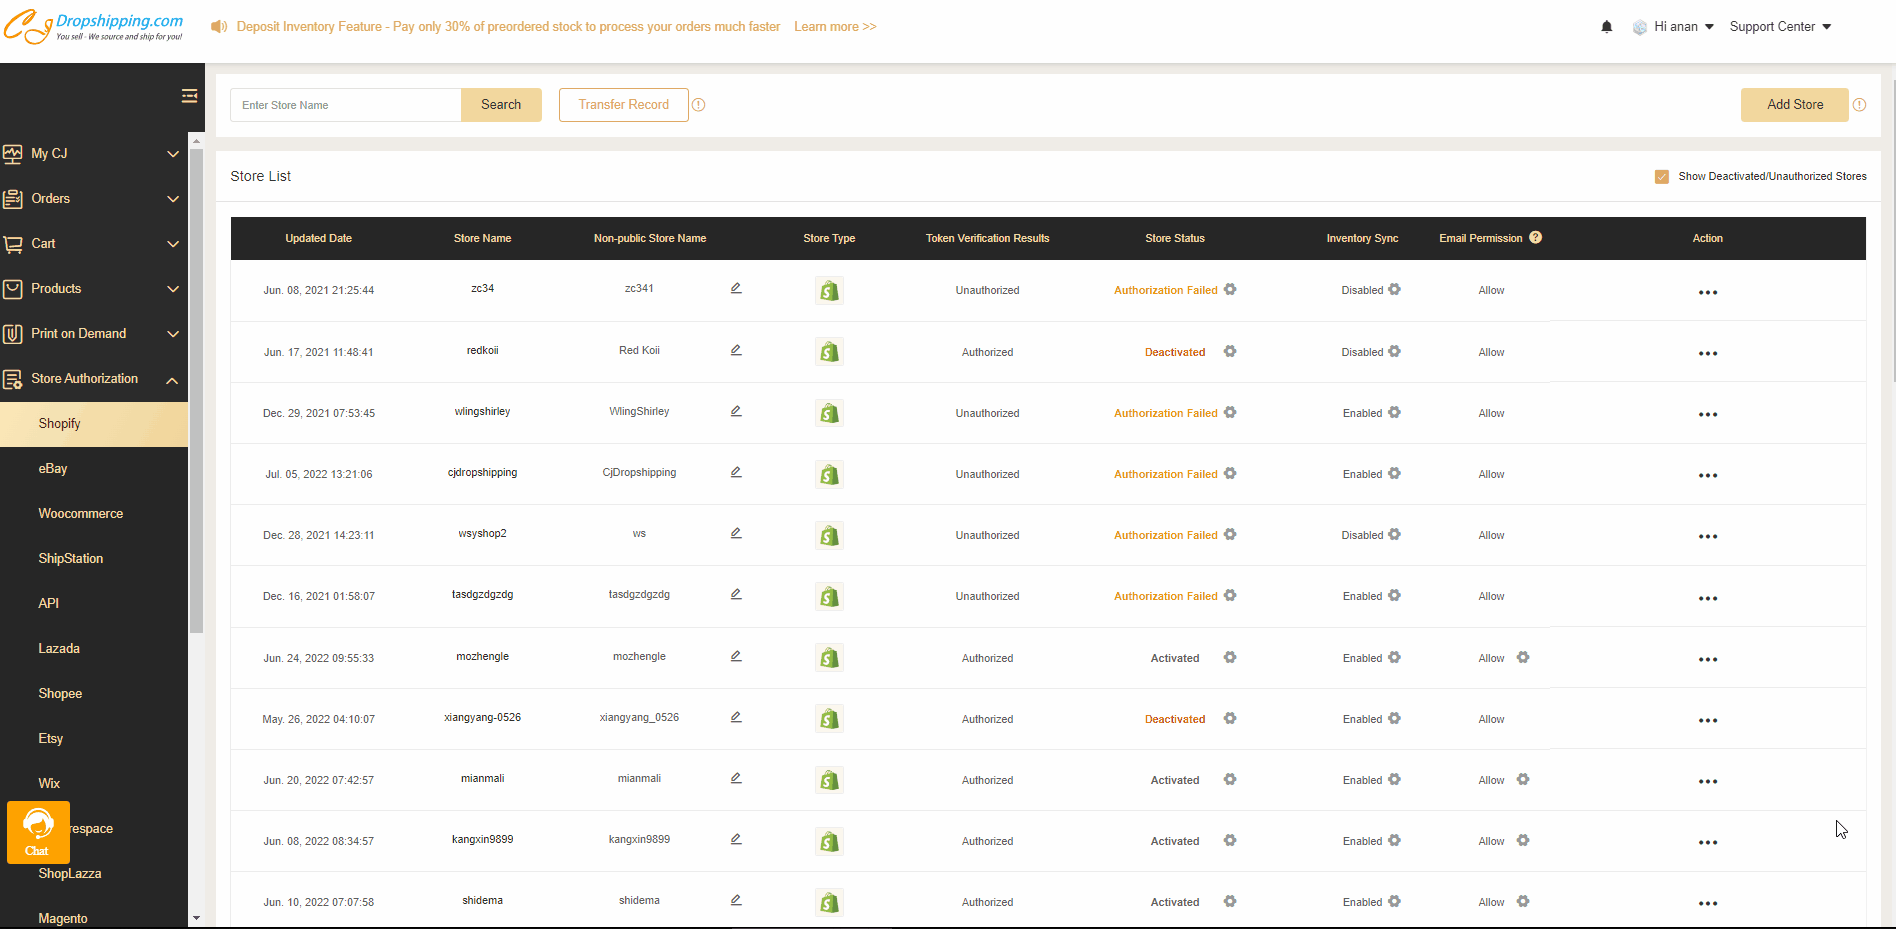
Task: Select eBay in store authorization list
Action: (53, 469)
